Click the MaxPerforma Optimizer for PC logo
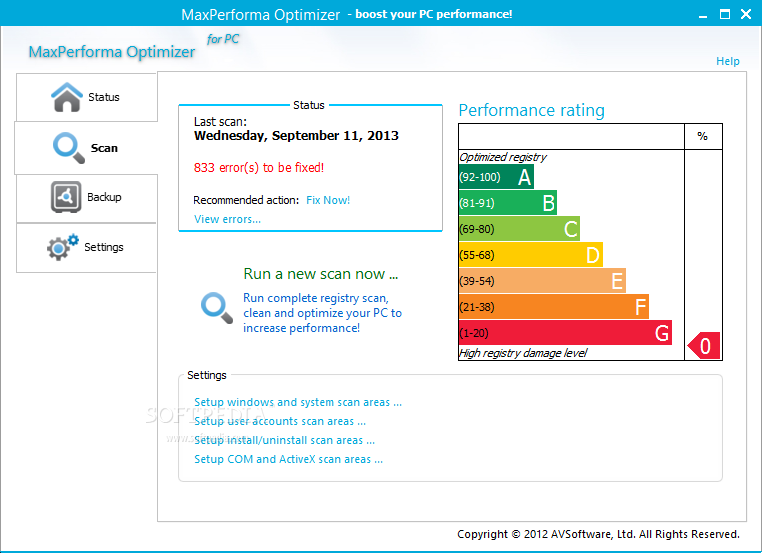762x553 pixels. point(134,47)
